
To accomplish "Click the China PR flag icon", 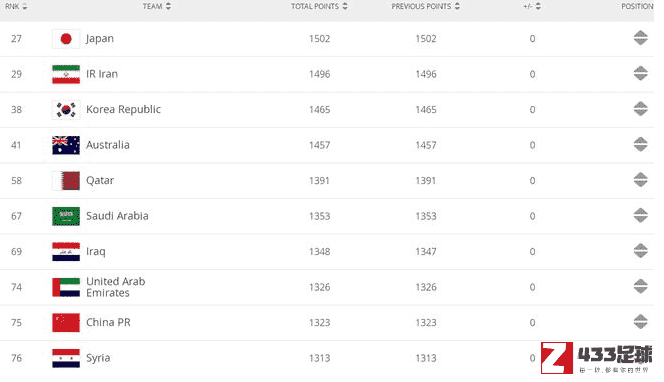I will (x=66, y=323).
